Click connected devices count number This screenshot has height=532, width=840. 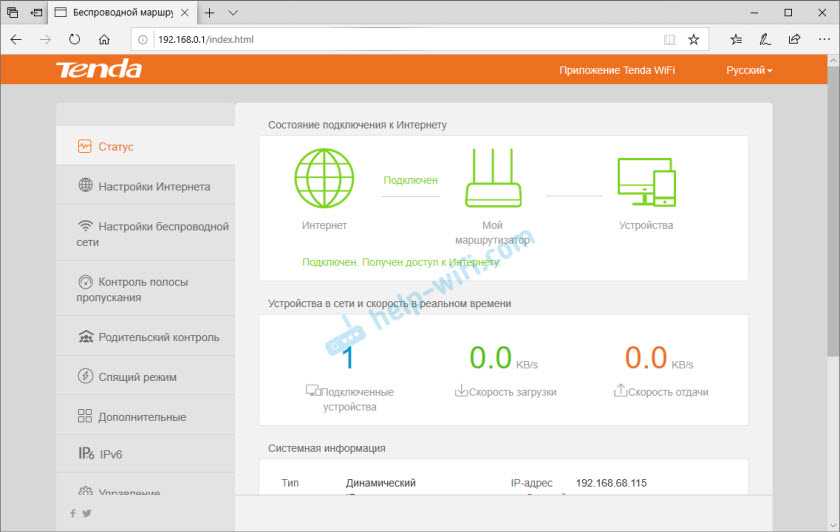(x=348, y=358)
